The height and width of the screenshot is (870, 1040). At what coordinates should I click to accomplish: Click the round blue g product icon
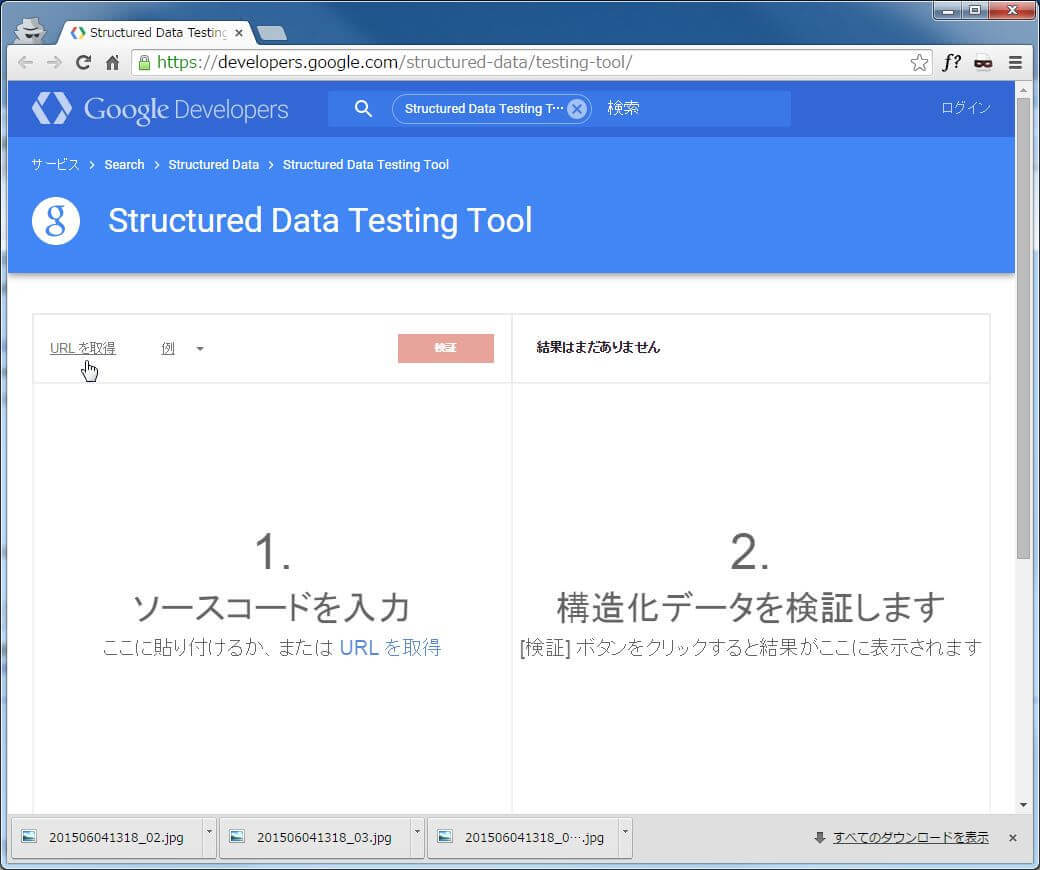[x=56, y=221]
